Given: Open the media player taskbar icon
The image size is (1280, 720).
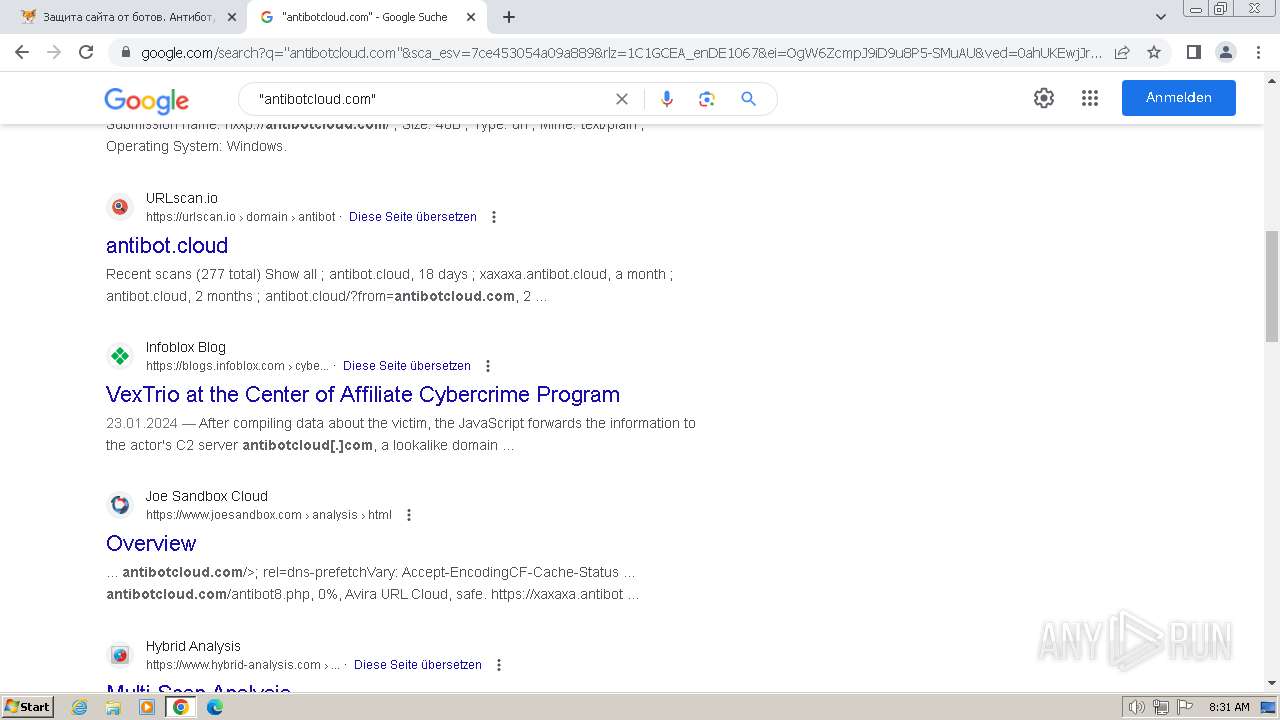Looking at the screenshot, I should pos(147,707).
